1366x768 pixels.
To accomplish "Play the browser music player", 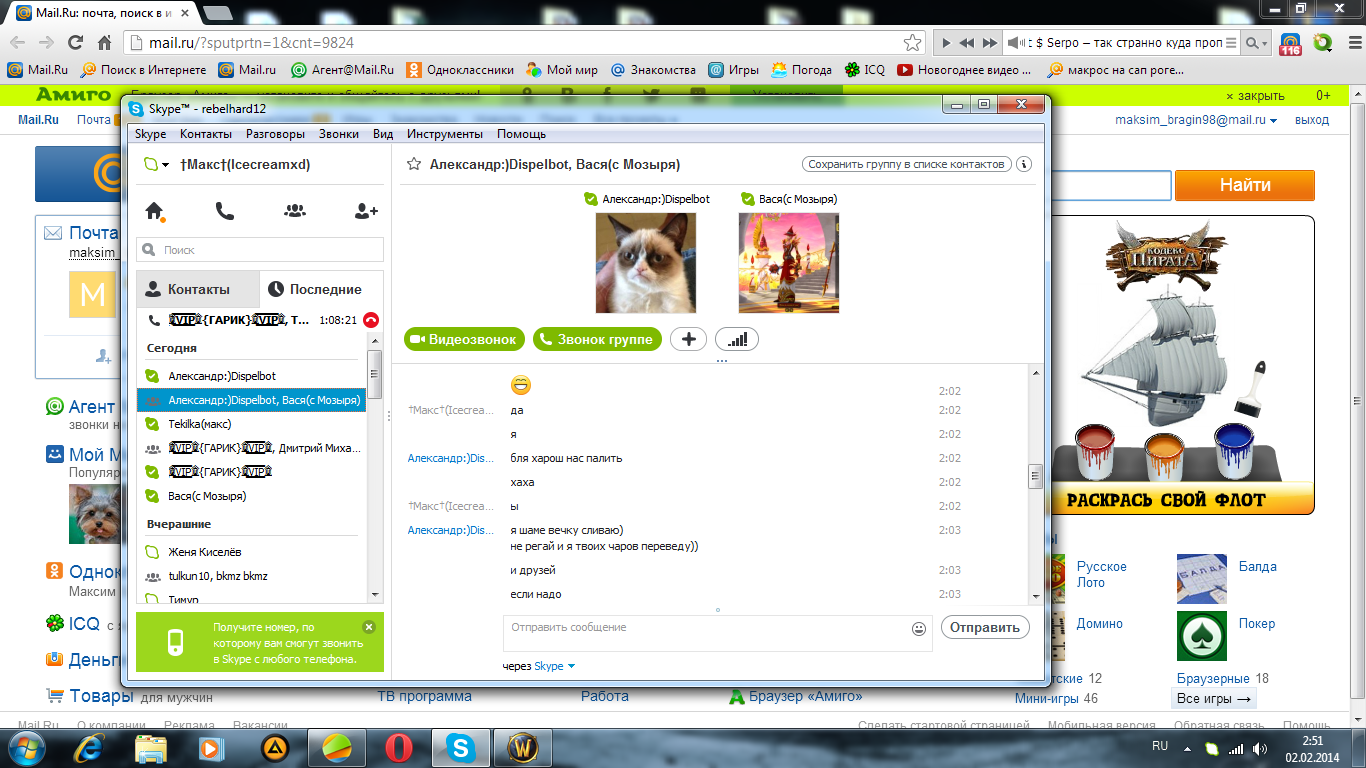I will 945,43.
